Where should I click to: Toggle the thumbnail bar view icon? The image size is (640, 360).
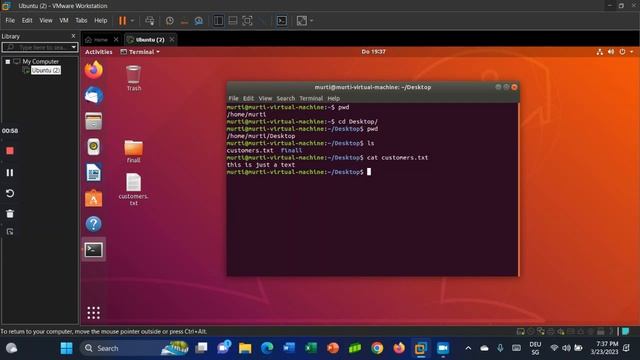(233, 20)
